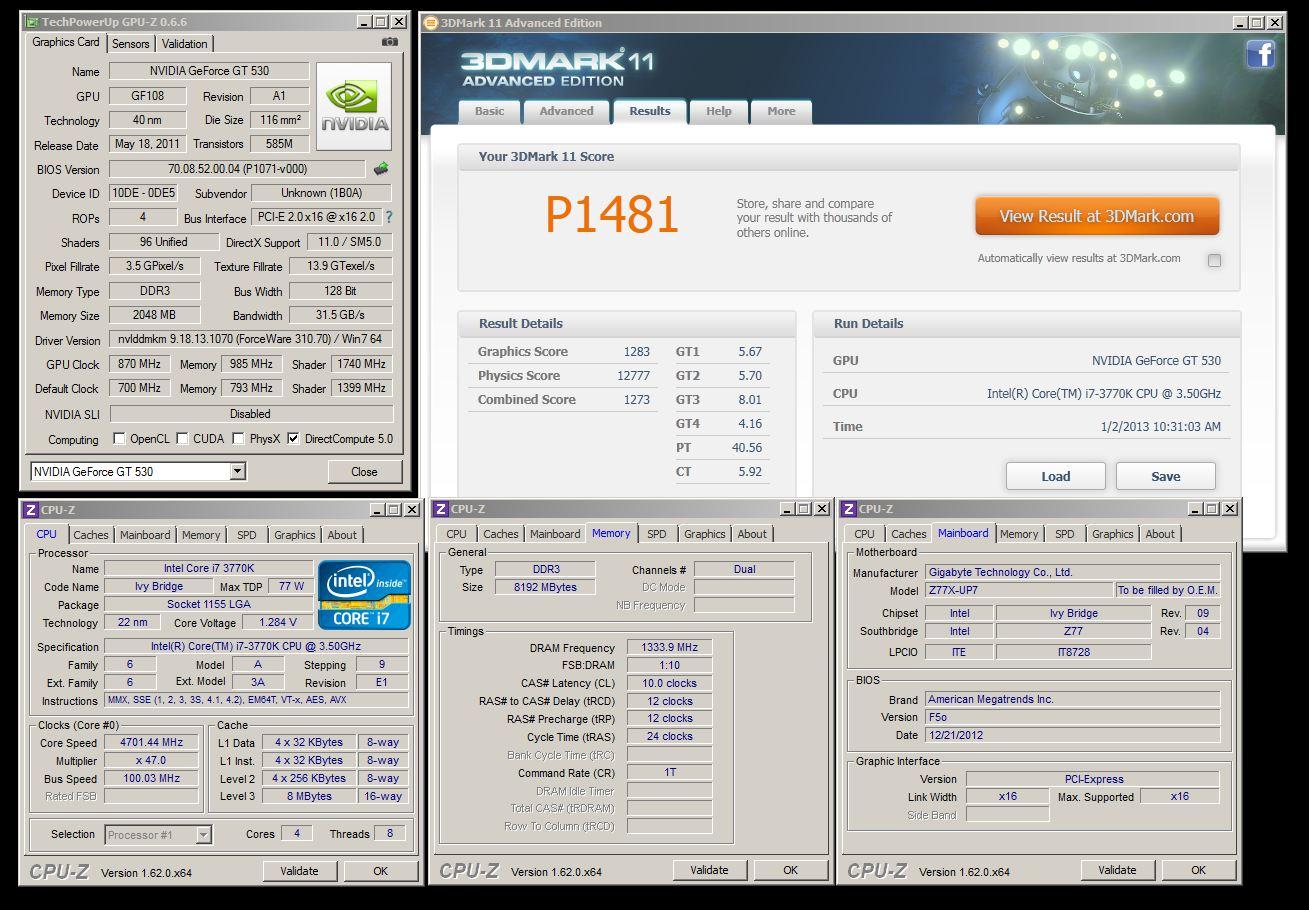Click the DRAM Frequency 1333.9 MHz value

[670, 647]
